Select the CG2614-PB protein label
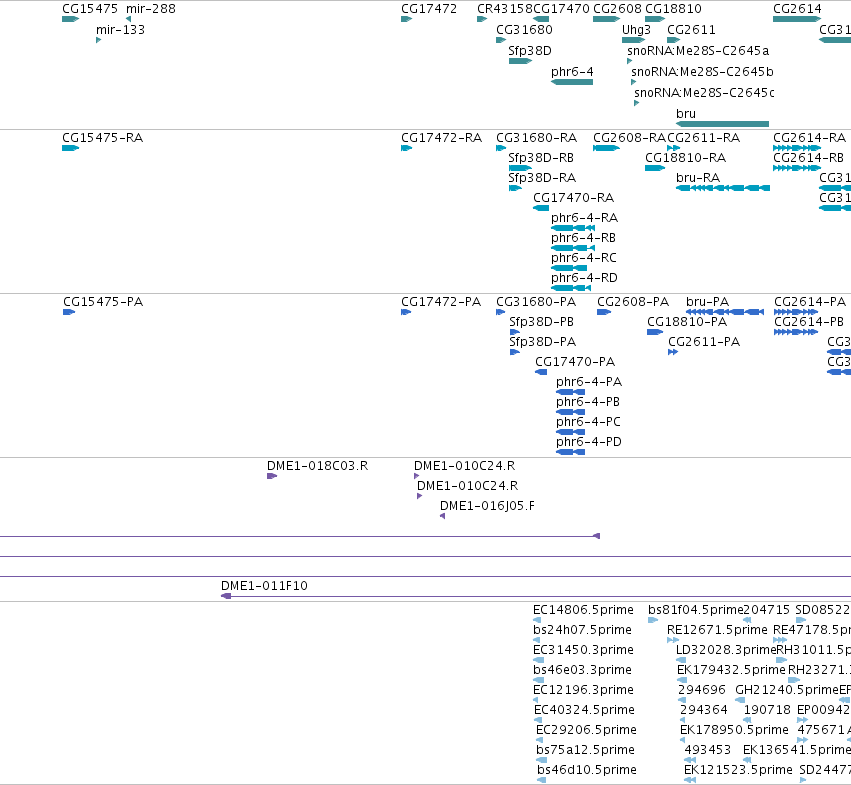Screen dimensions: 851x785 point(809,322)
